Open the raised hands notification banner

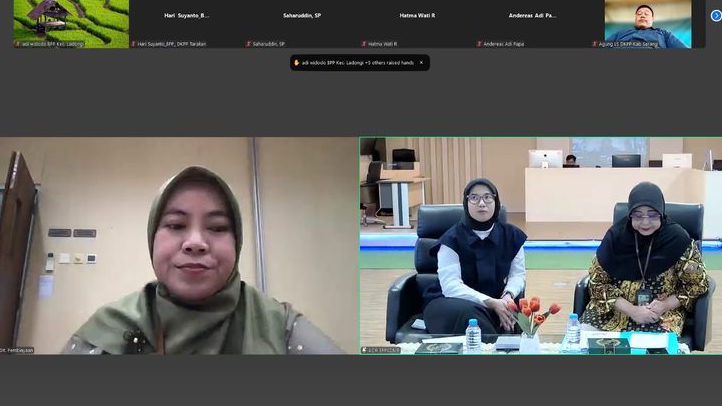[360, 63]
